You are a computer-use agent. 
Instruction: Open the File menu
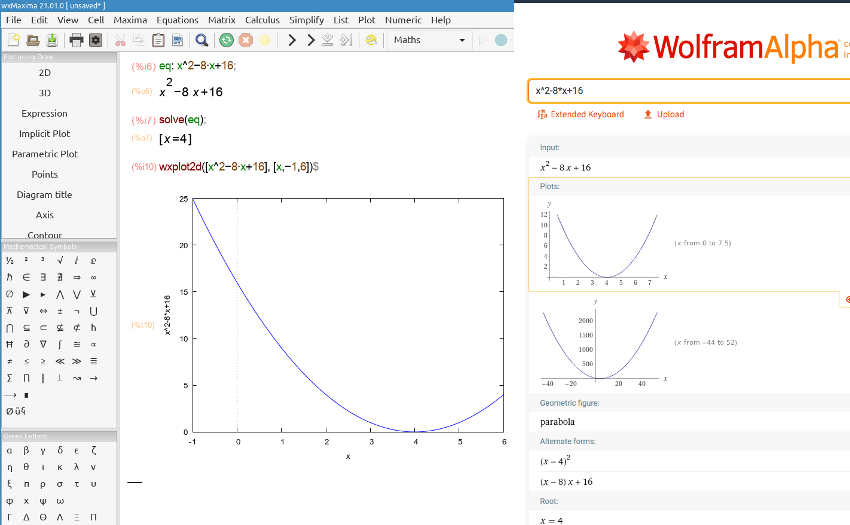pyautogui.click(x=14, y=20)
